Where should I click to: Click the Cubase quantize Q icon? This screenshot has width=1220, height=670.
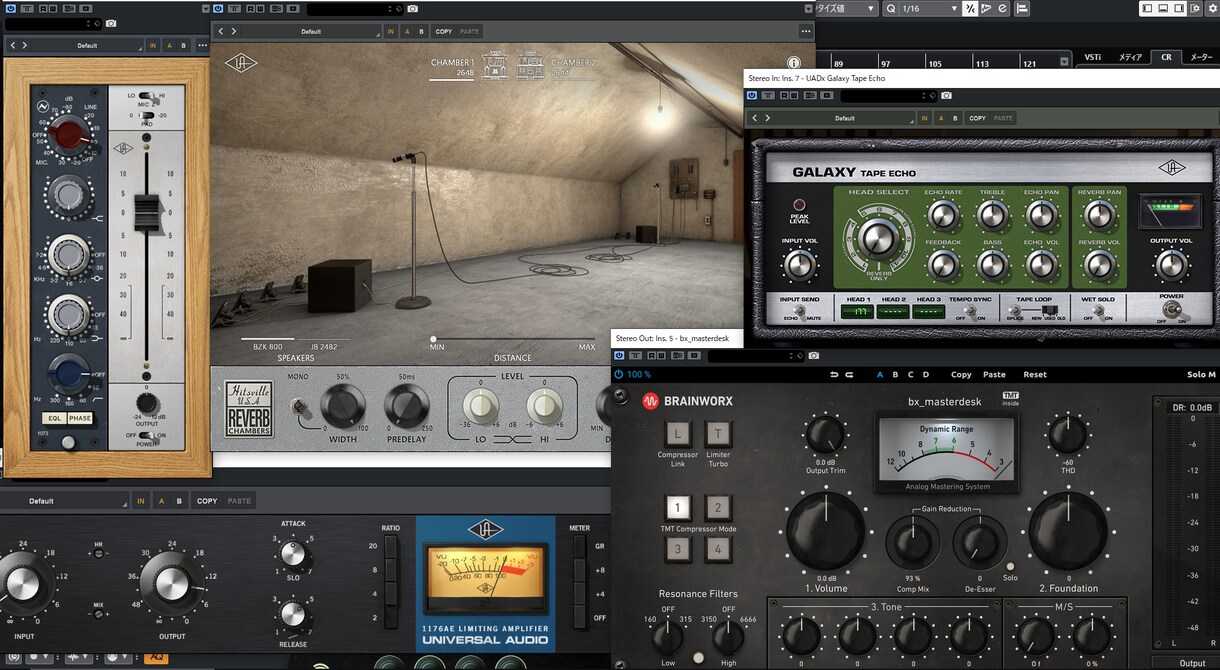pyautogui.click(x=890, y=9)
